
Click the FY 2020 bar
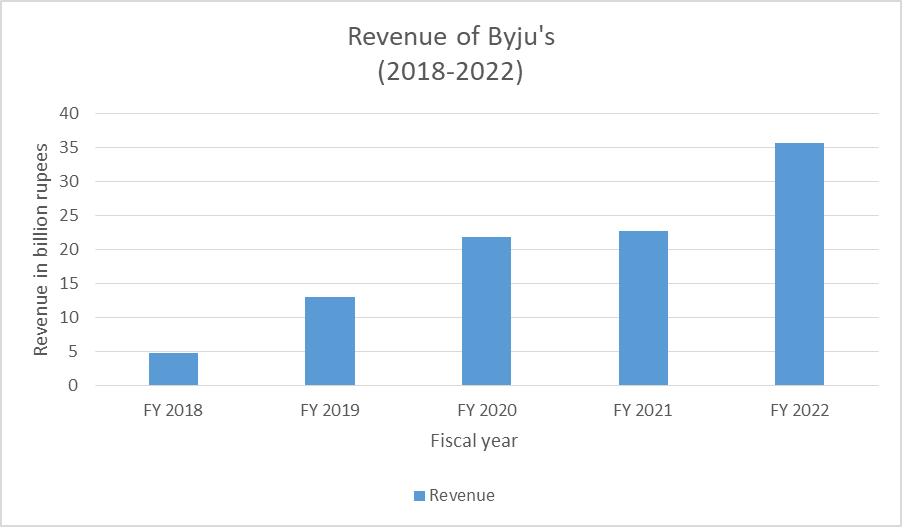pos(486,311)
